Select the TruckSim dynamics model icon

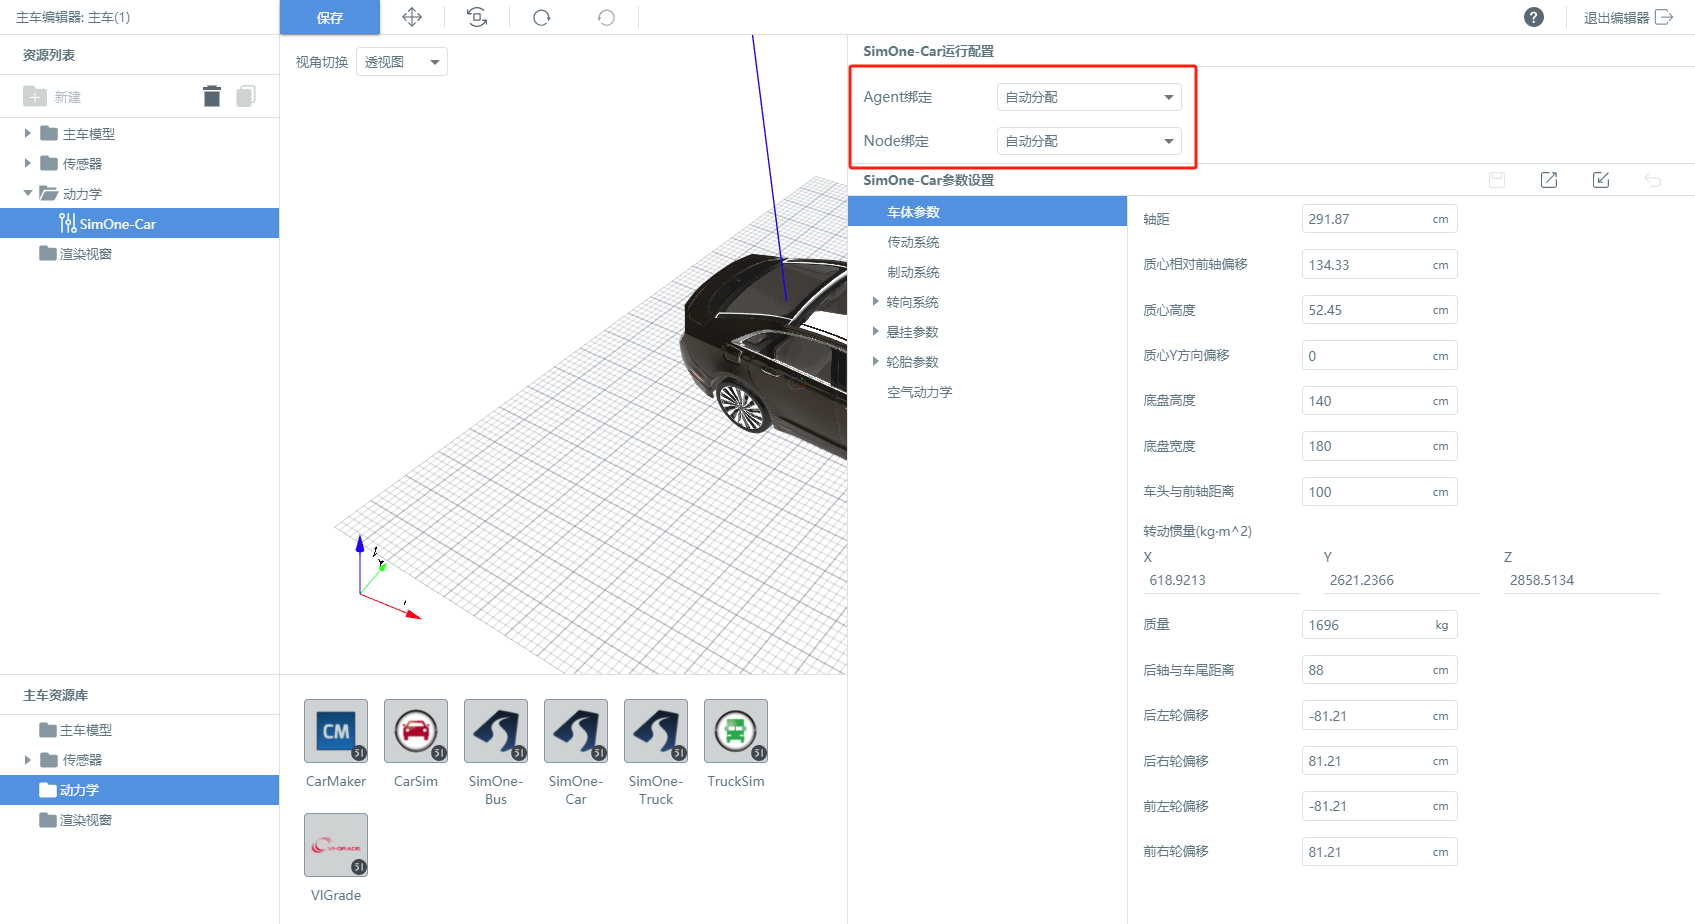click(736, 731)
